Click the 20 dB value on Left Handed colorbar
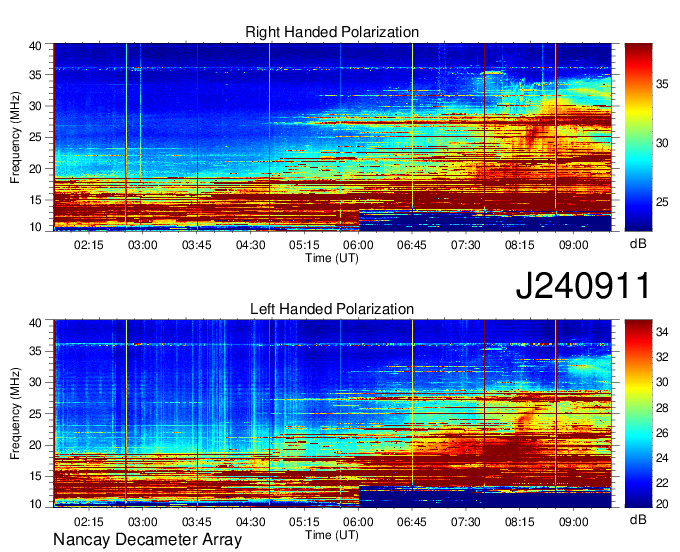This screenshot has width=680, height=552. [662, 503]
